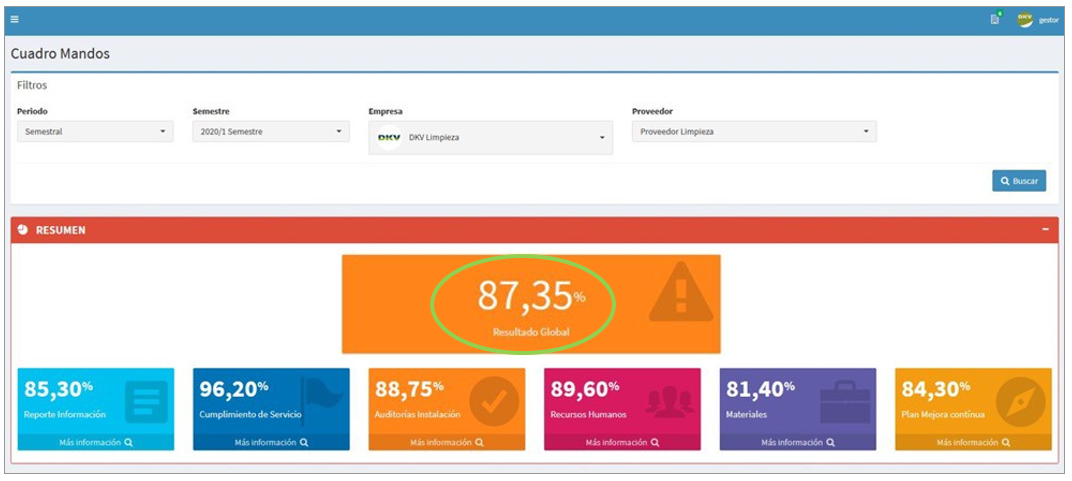Viewport: 1072px width, 481px height.
Task: Click the checkmark icon on Auditorías Instalación
Action: [494, 400]
